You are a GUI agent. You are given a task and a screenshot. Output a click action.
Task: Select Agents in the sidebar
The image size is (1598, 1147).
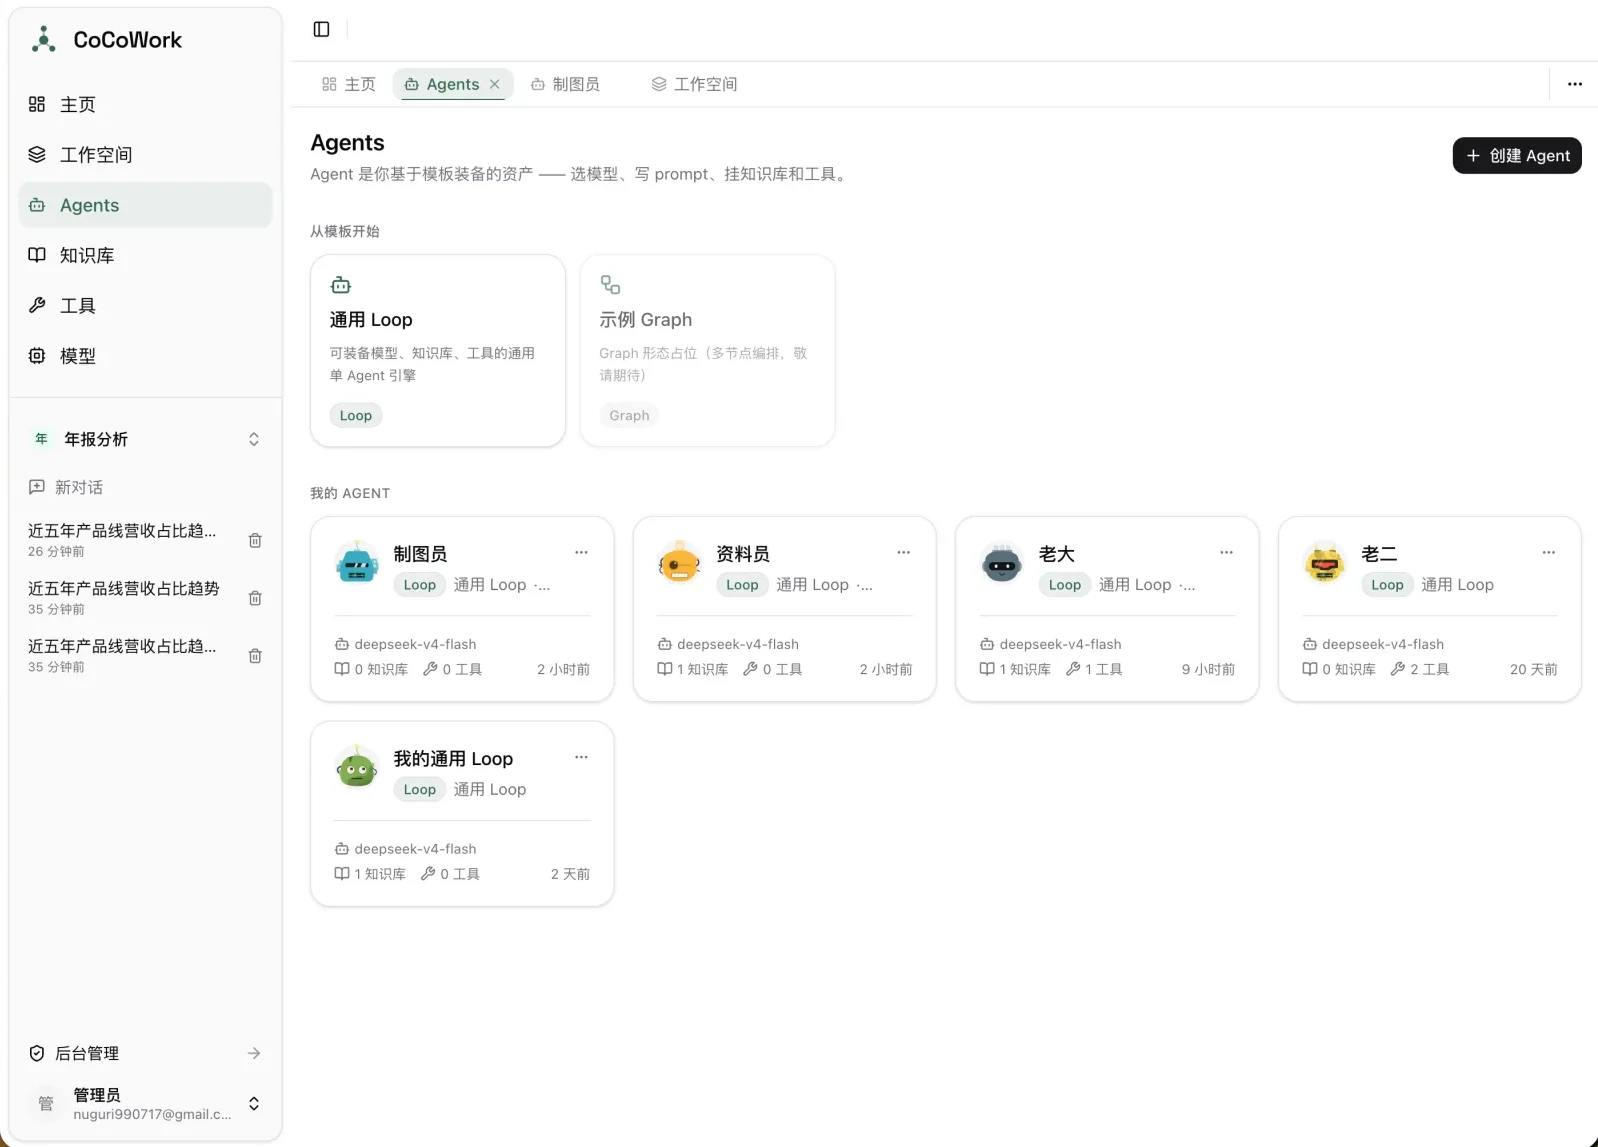click(x=145, y=205)
